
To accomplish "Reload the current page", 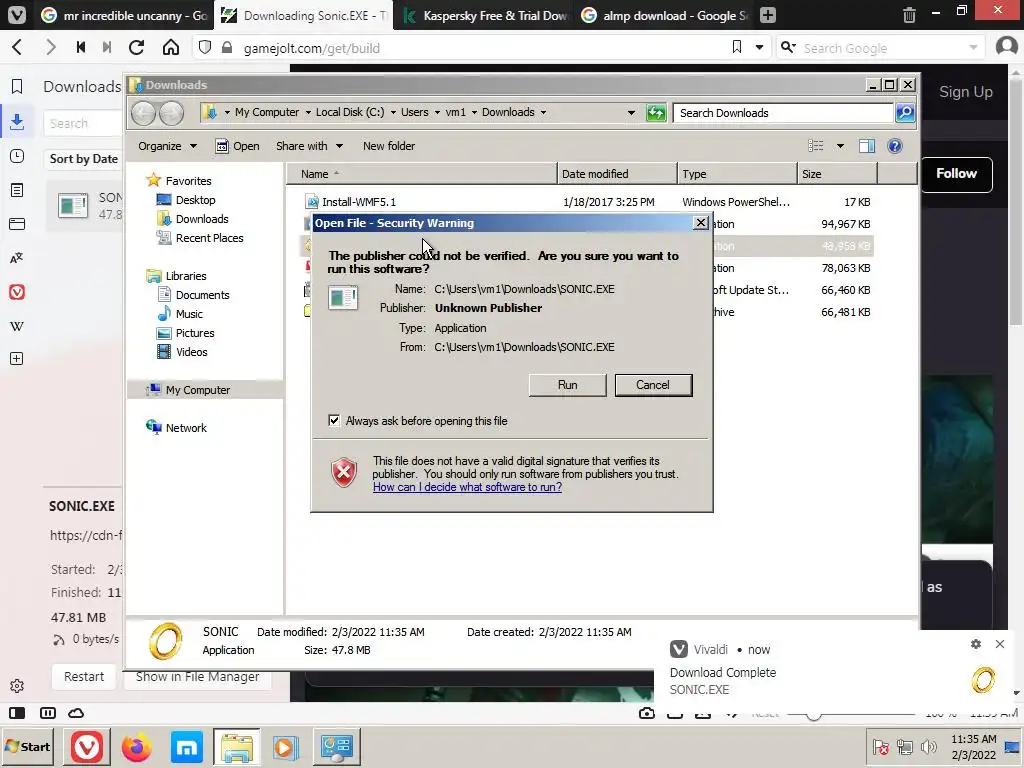I will point(136,47).
